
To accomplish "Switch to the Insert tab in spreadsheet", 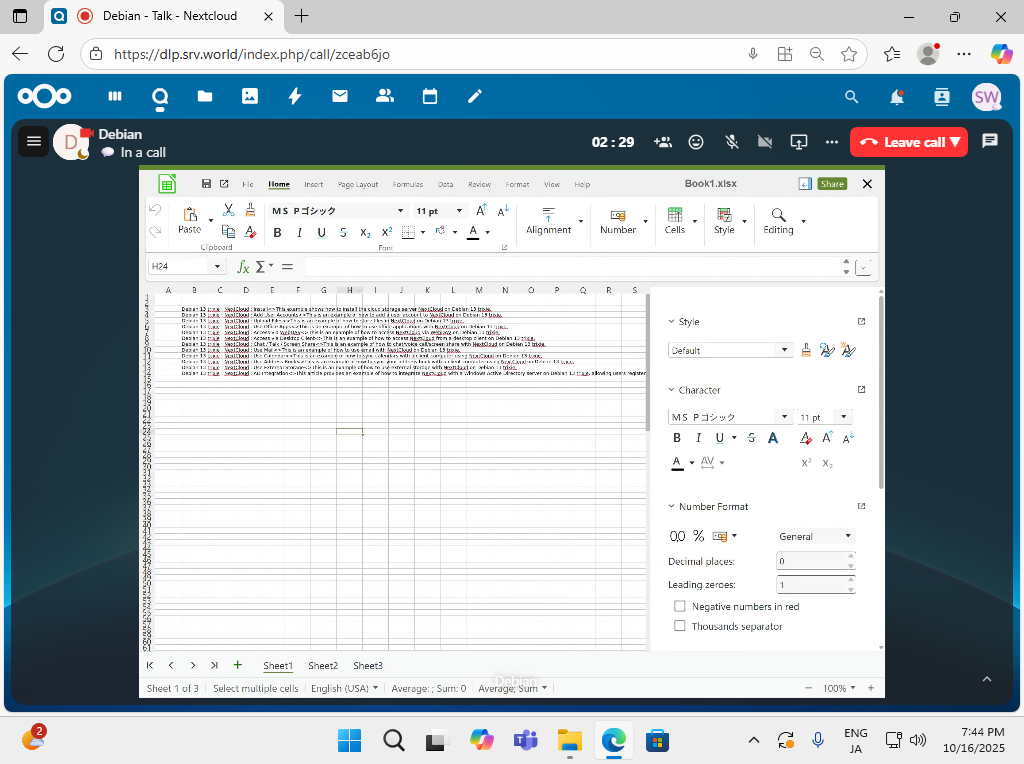I will pos(313,185).
